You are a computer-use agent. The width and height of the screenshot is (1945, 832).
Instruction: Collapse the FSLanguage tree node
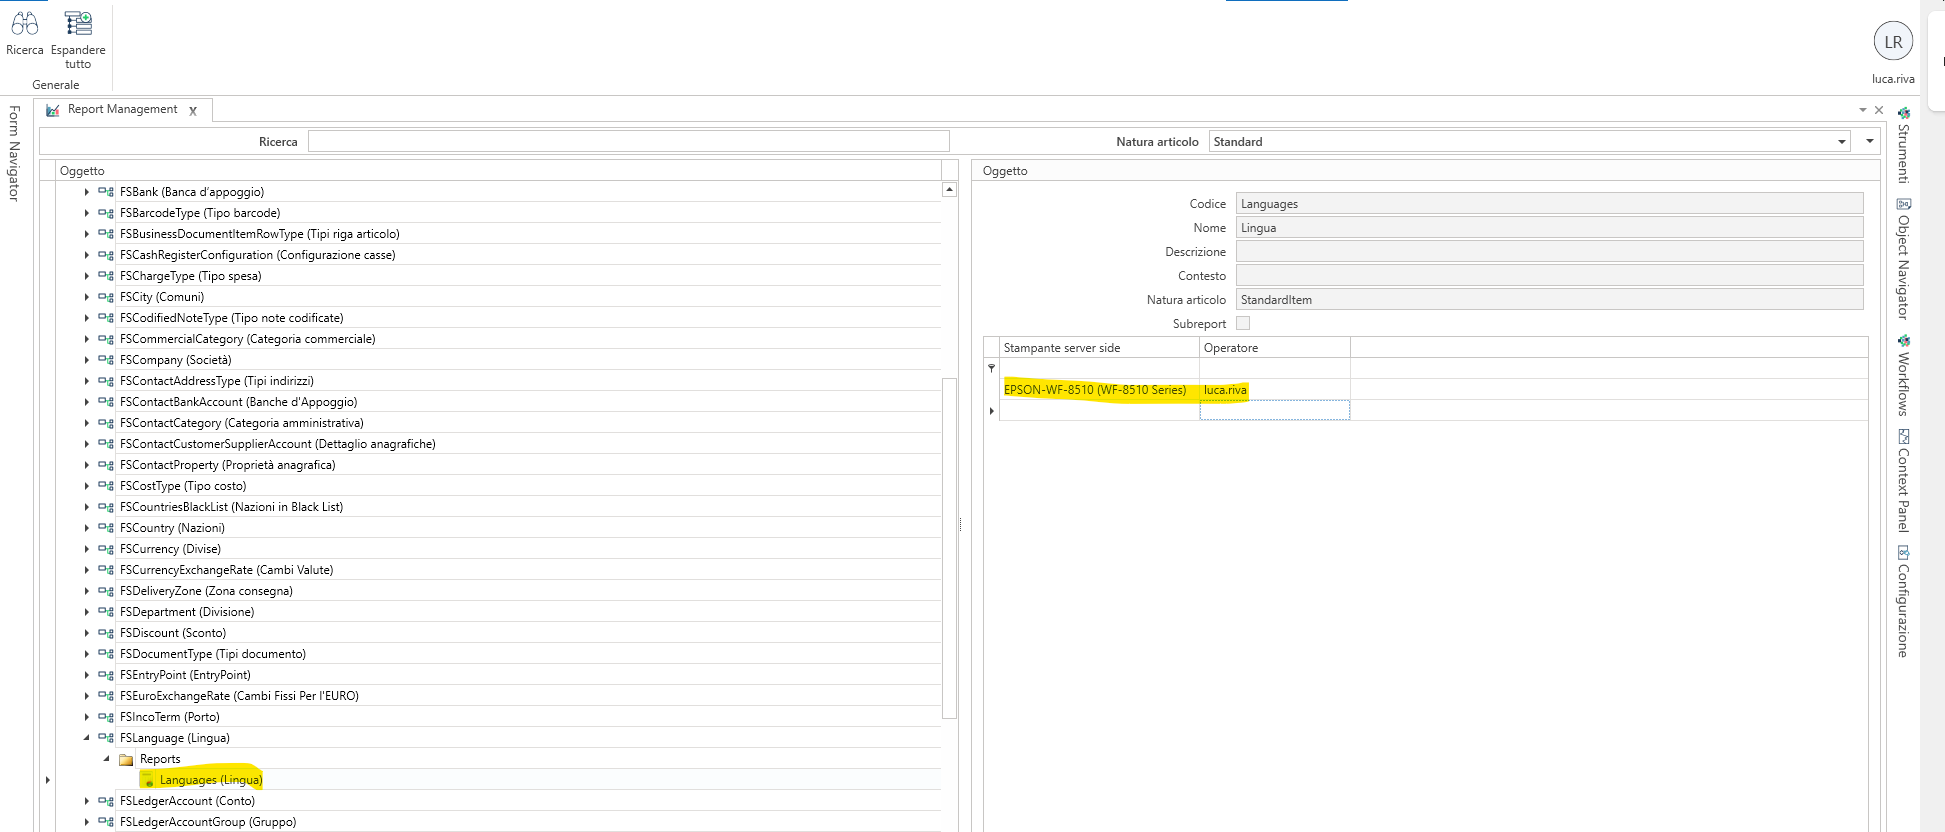coord(86,738)
